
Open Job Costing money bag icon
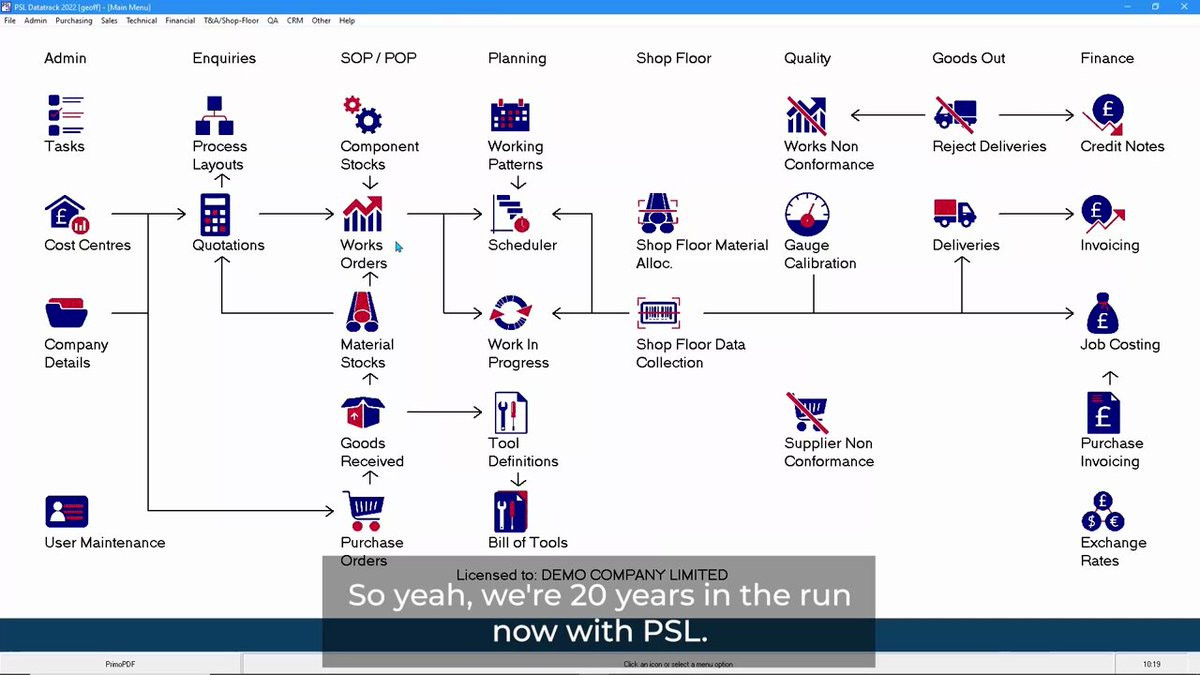click(x=1102, y=313)
